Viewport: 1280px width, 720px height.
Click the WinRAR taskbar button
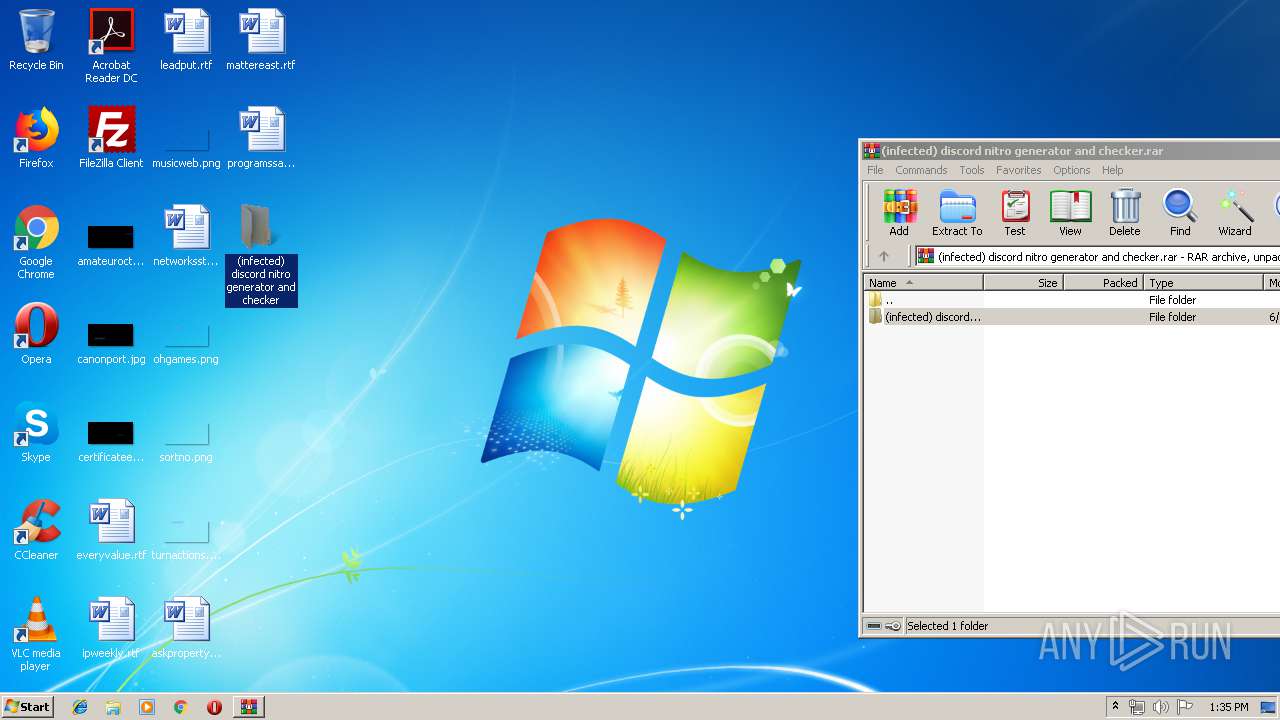point(248,706)
